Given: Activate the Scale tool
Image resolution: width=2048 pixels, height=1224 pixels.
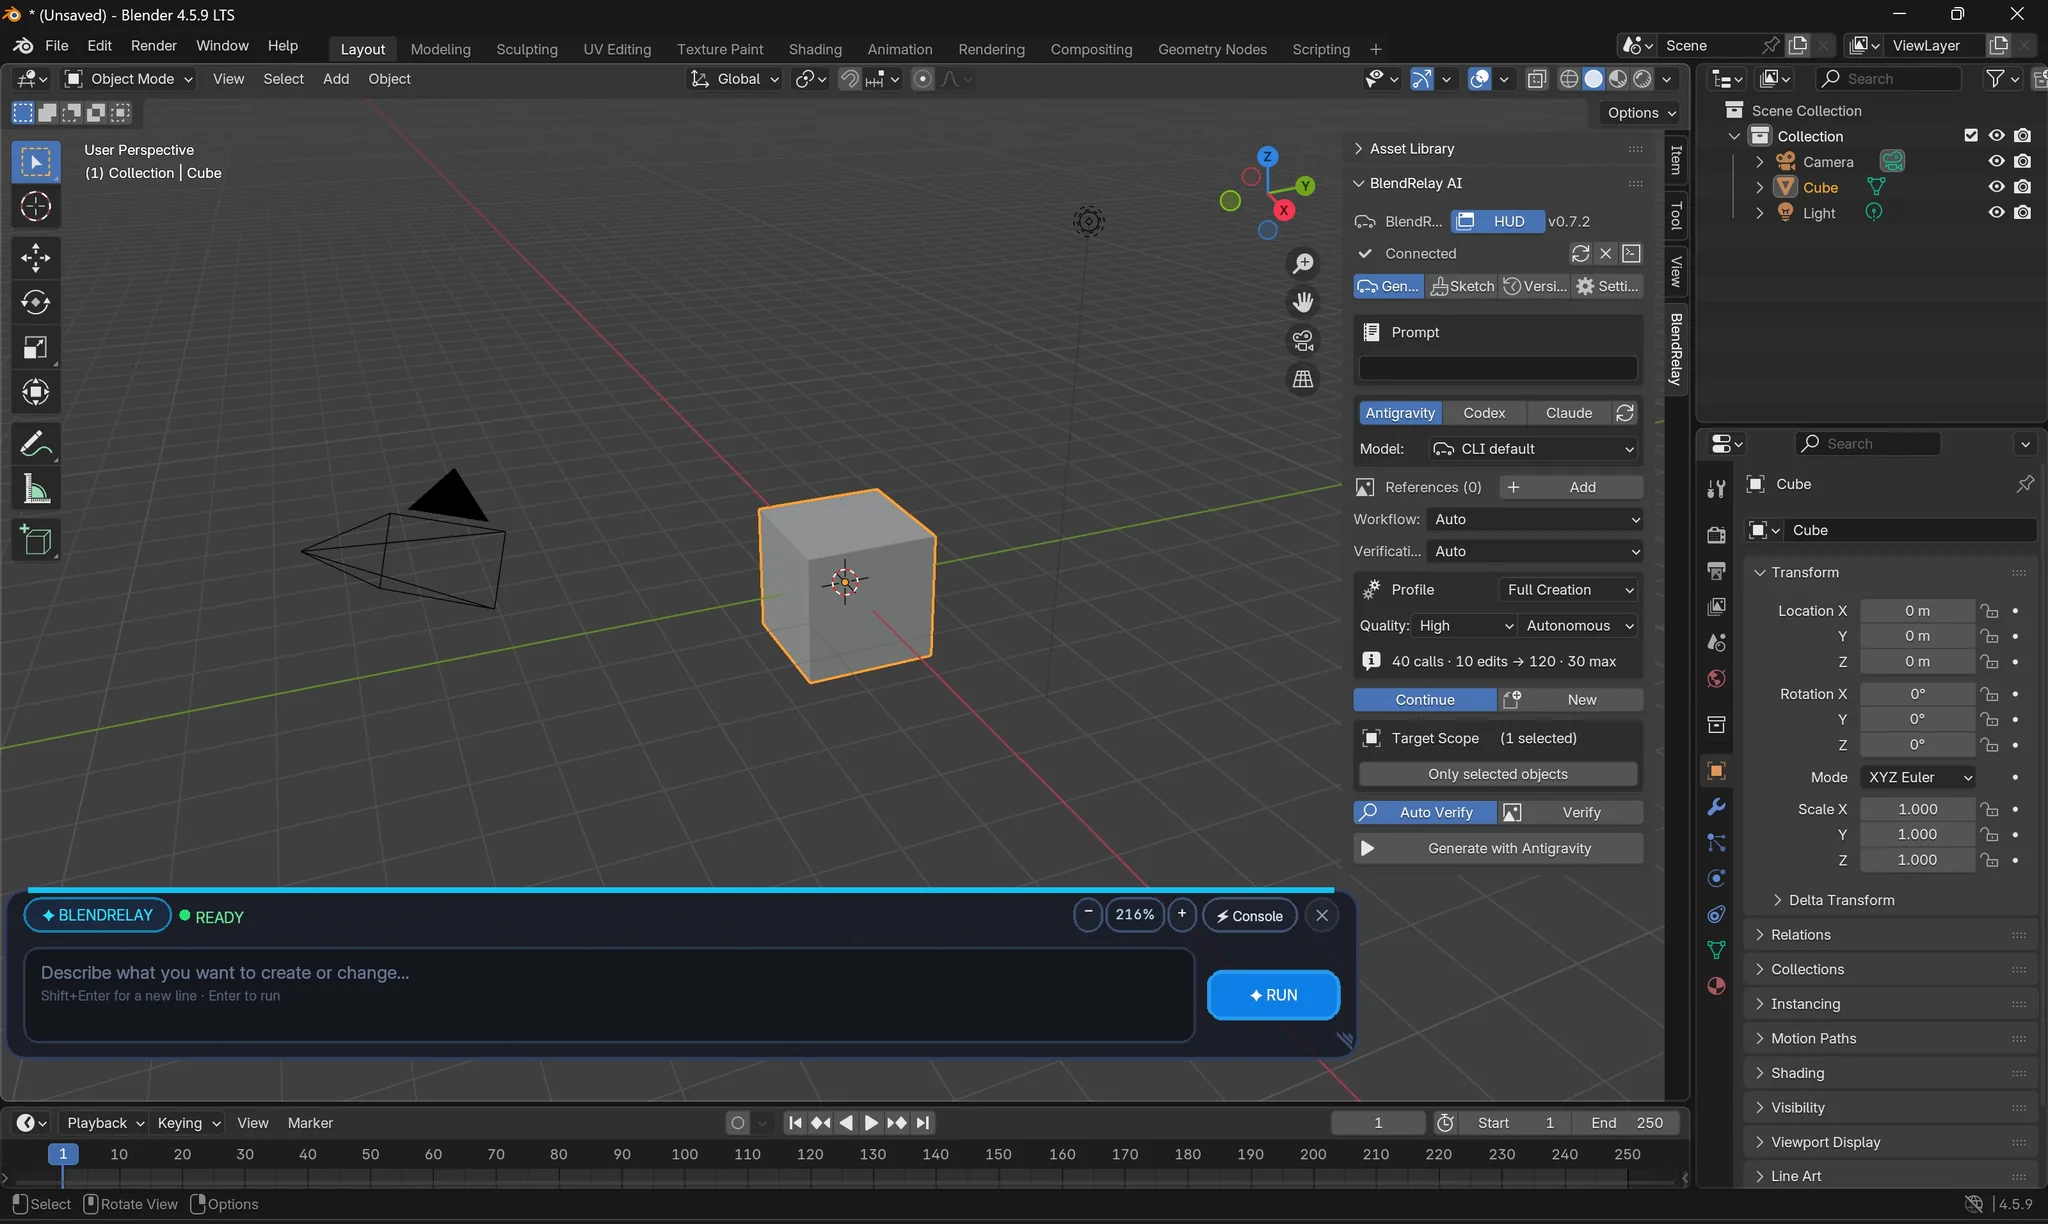Looking at the screenshot, I should [36, 347].
